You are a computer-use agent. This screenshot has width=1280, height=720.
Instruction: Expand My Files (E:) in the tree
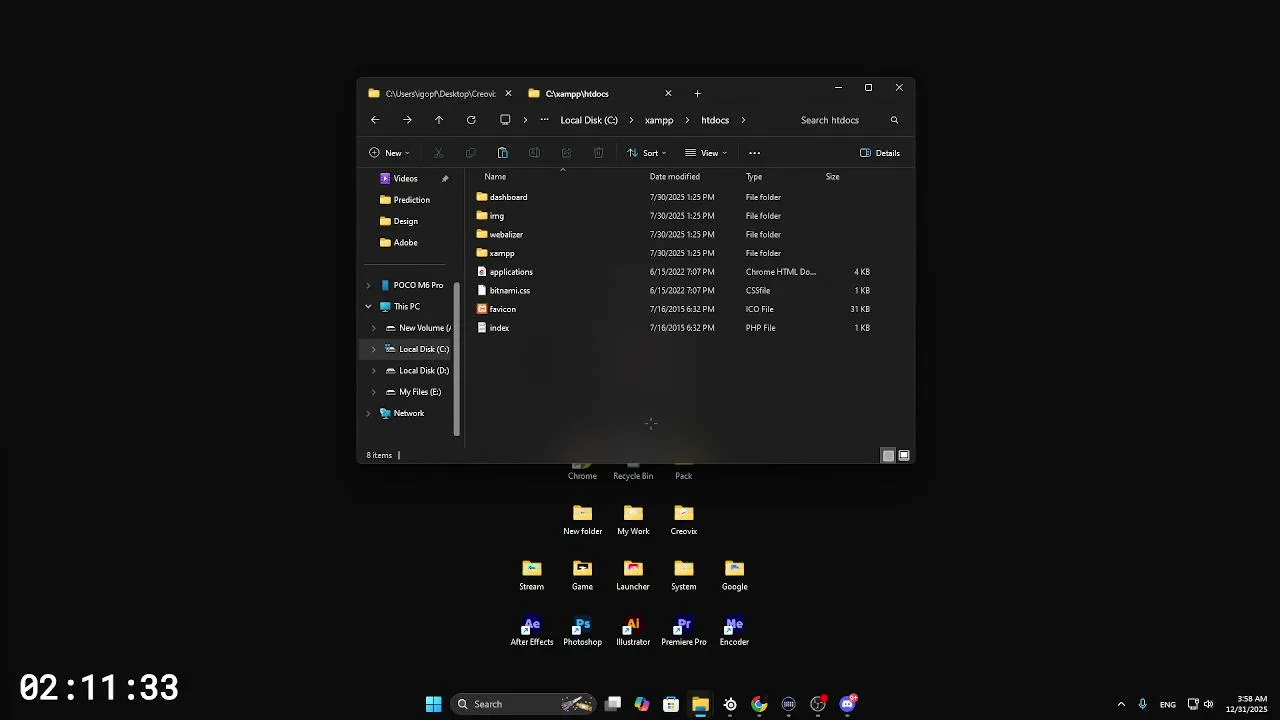coord(374,392)
